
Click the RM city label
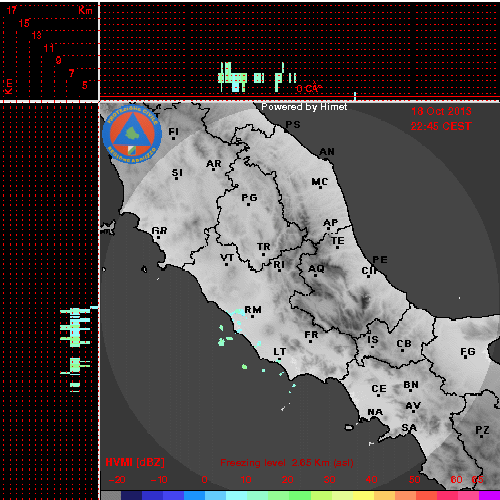click(x=253, y=310)
